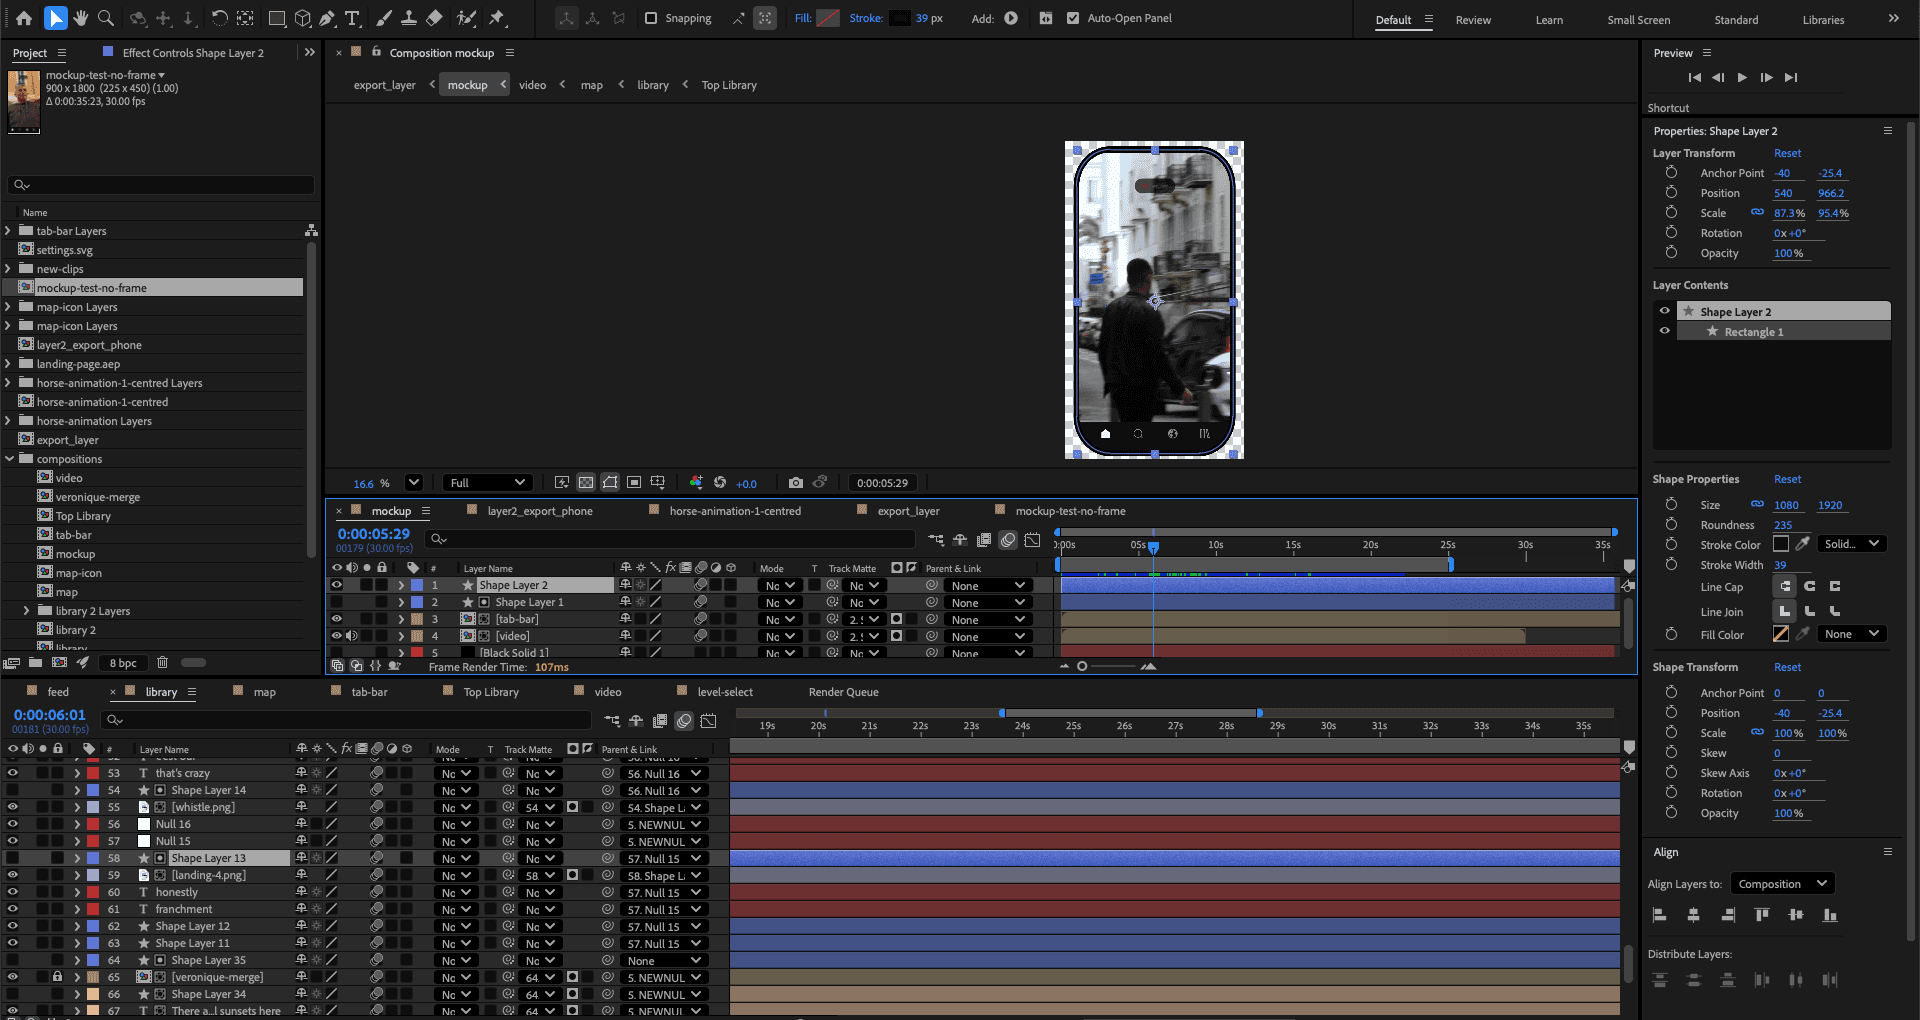Image resolution: width=1920 pixels, height=1020 pixels.
Task: Enable the Snapping checkbox
Action: (x=651, y=18)
